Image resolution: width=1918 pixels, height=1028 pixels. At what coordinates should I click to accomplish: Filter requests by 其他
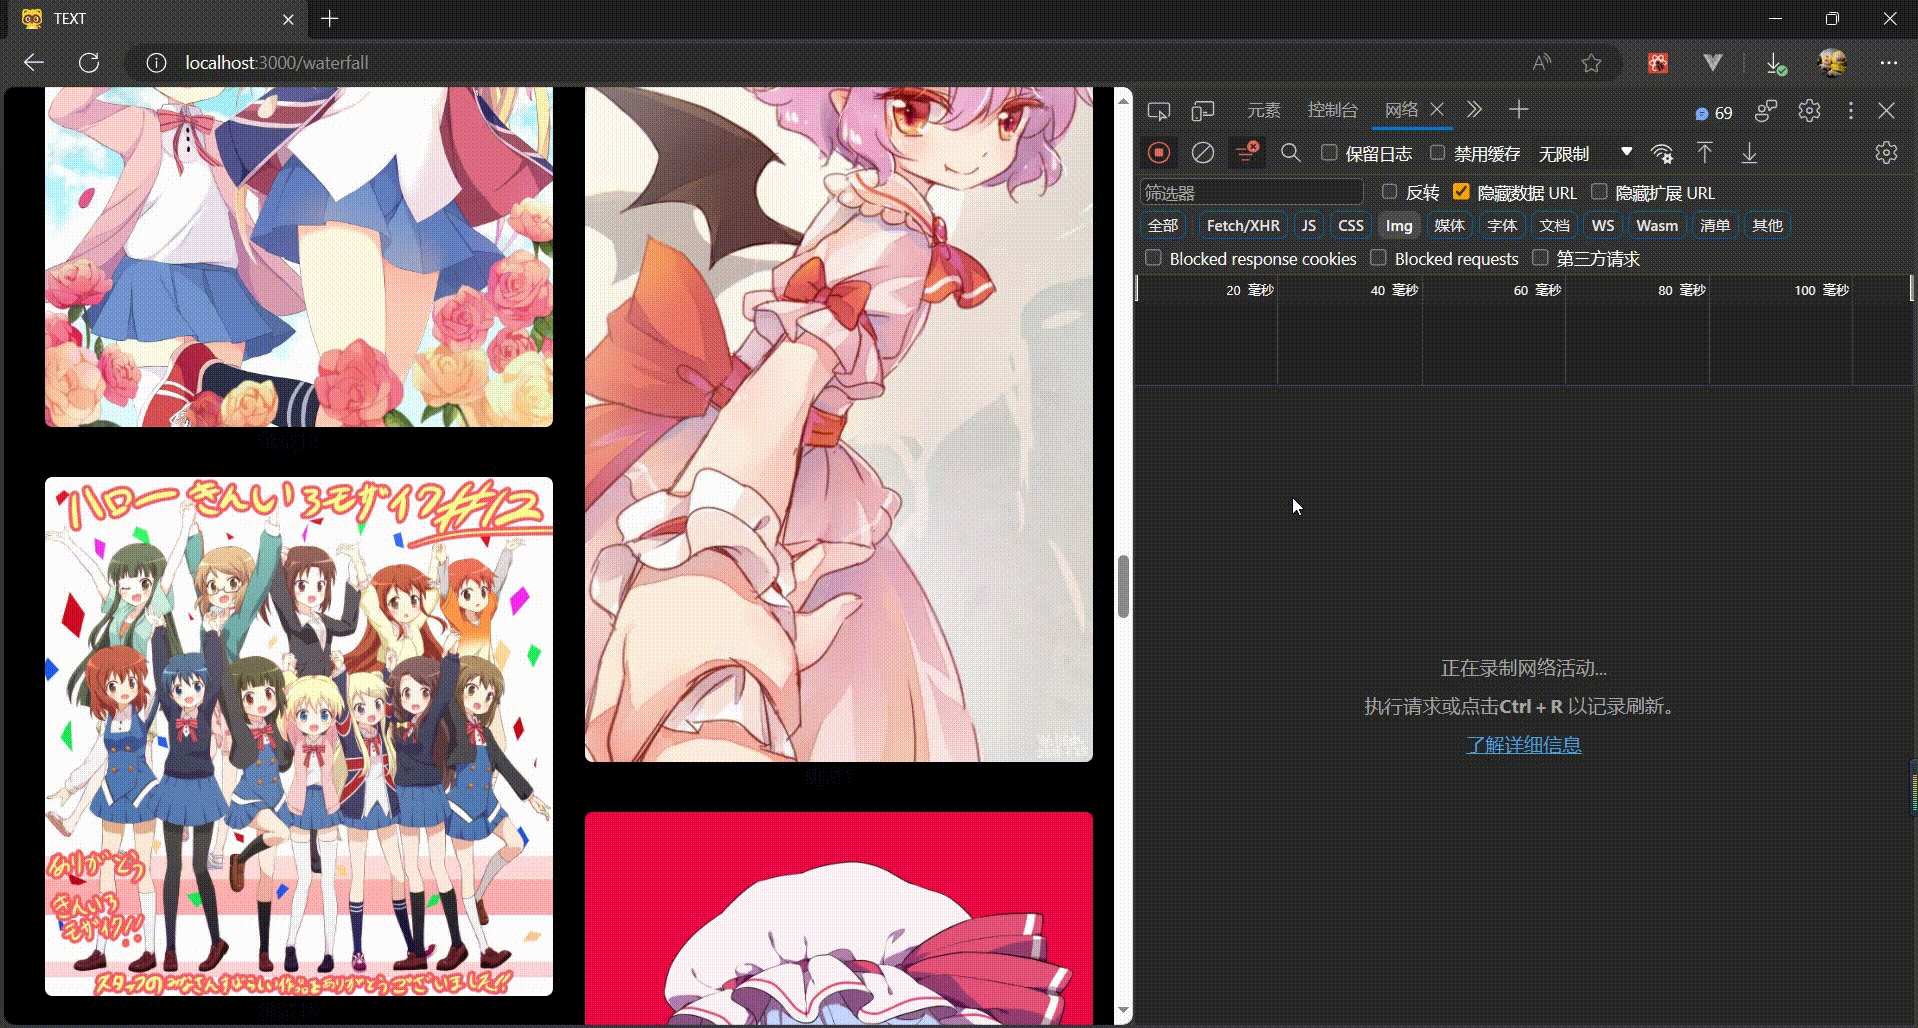1767,225
